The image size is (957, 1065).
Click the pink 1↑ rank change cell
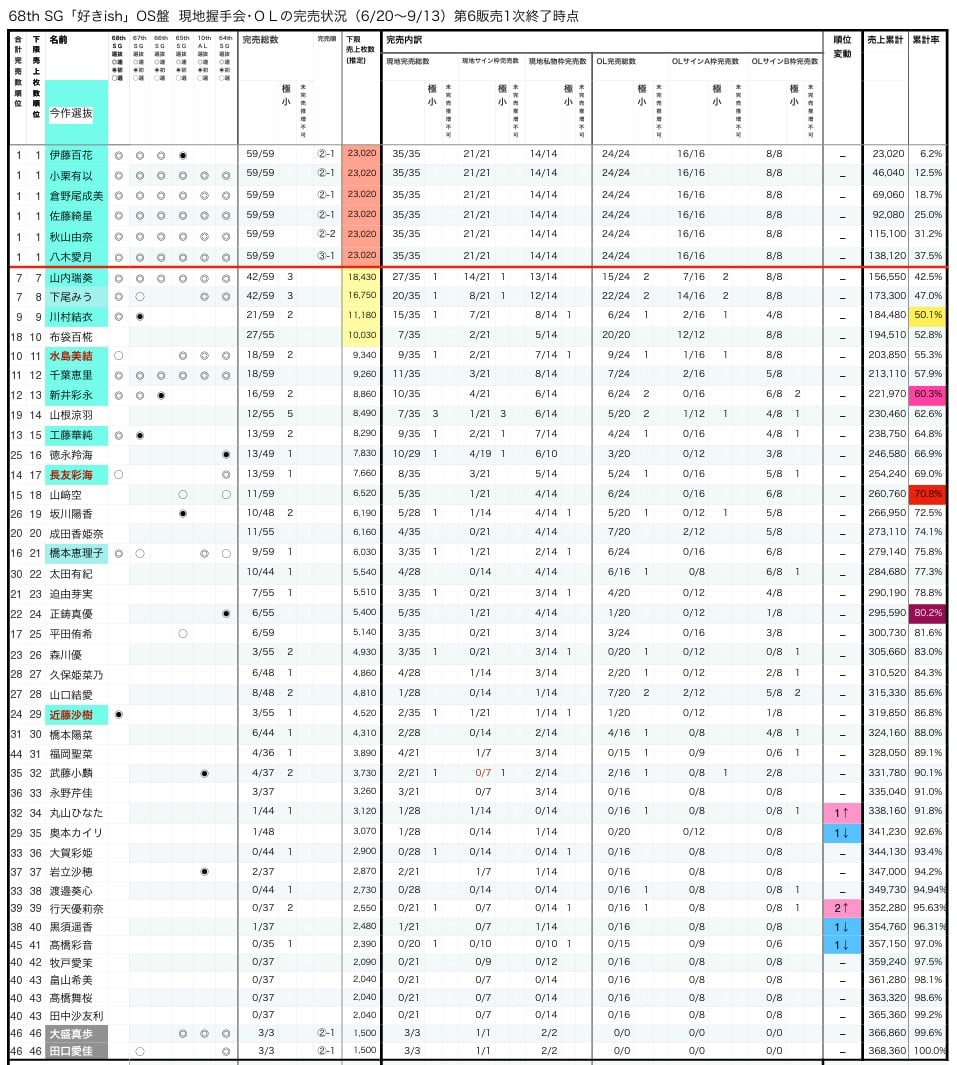coord(842,812)
